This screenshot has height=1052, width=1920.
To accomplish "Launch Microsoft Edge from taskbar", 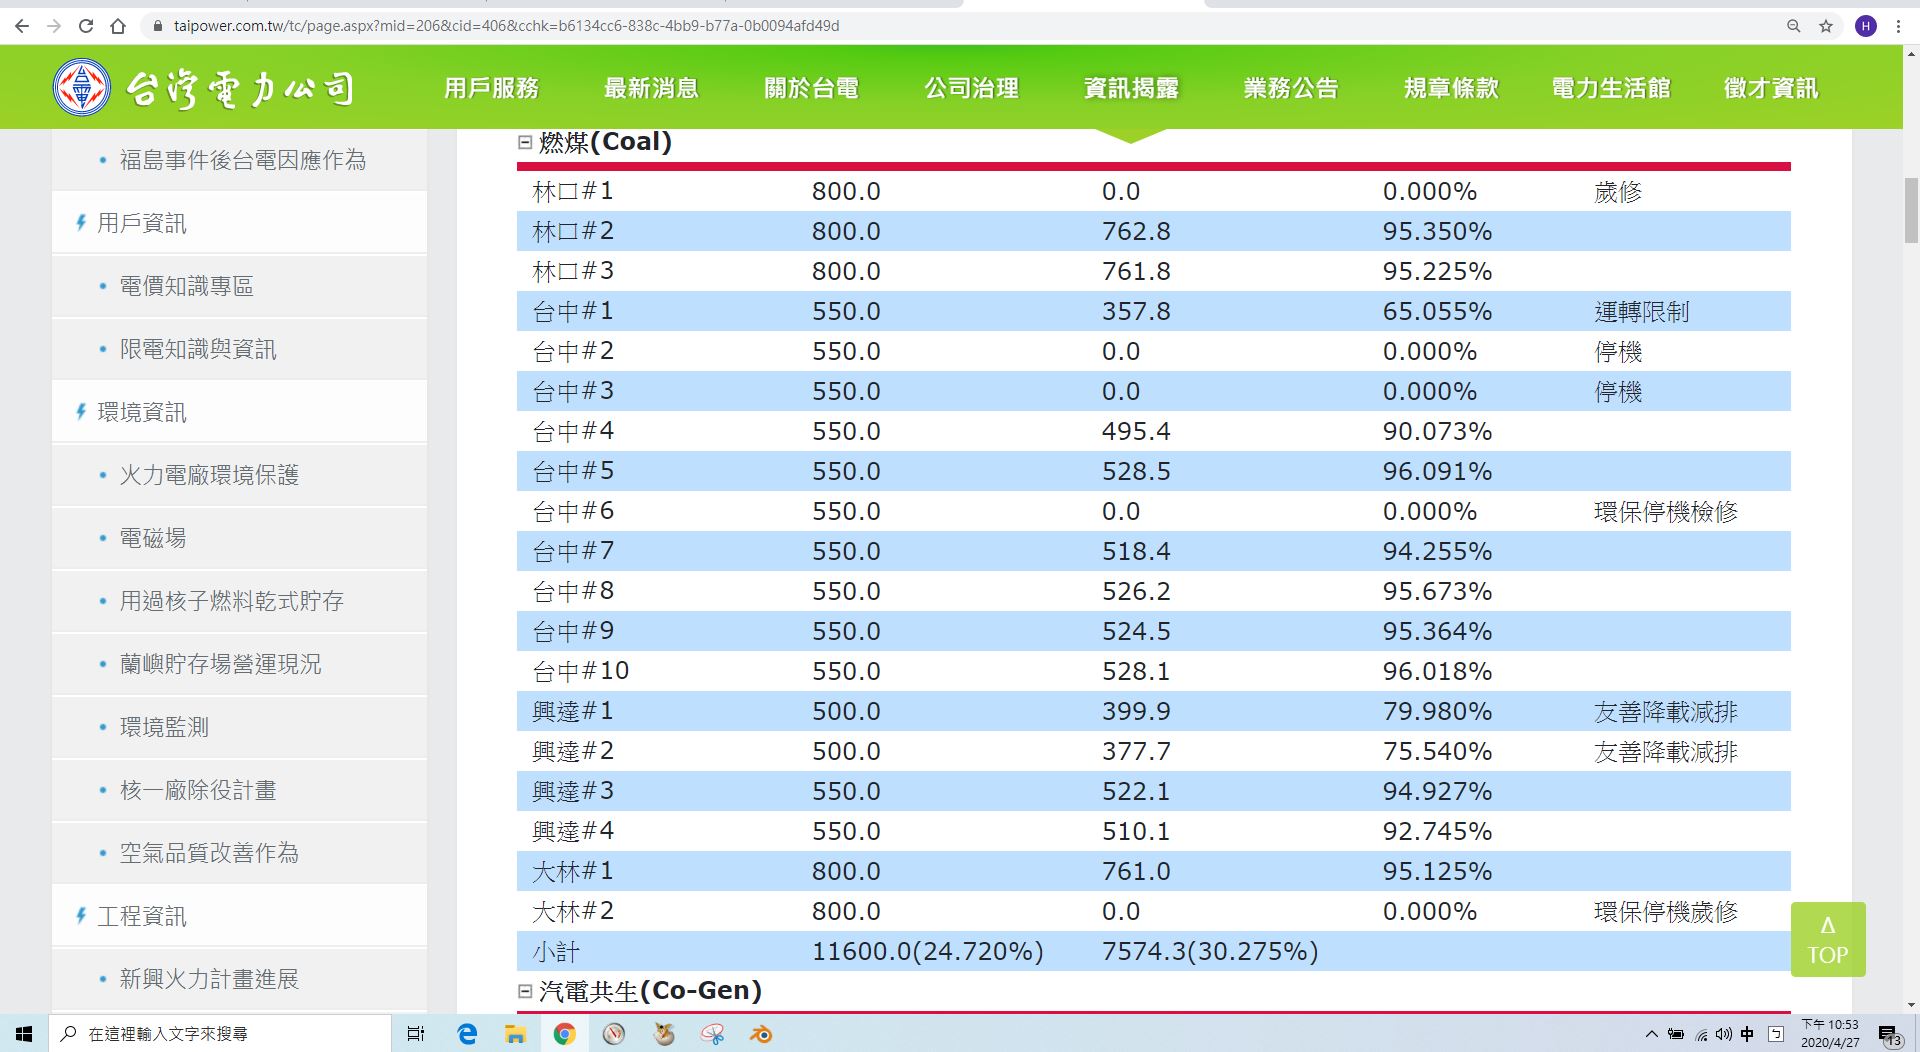I will 467,1033.
